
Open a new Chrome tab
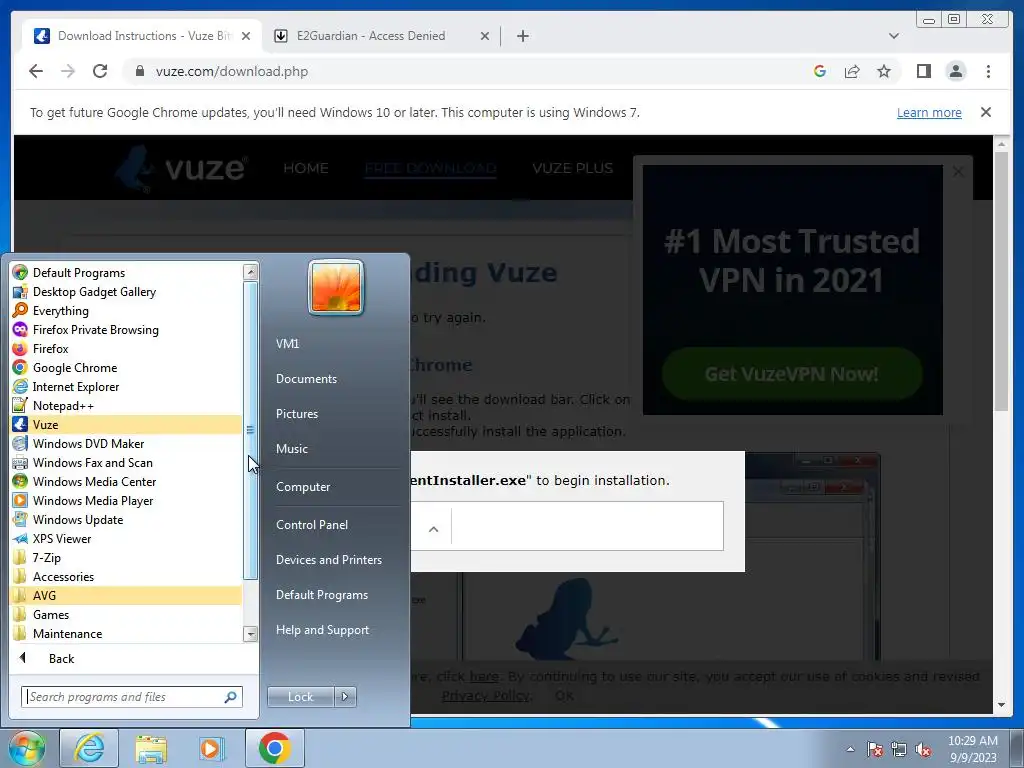[x=522, y=36]
